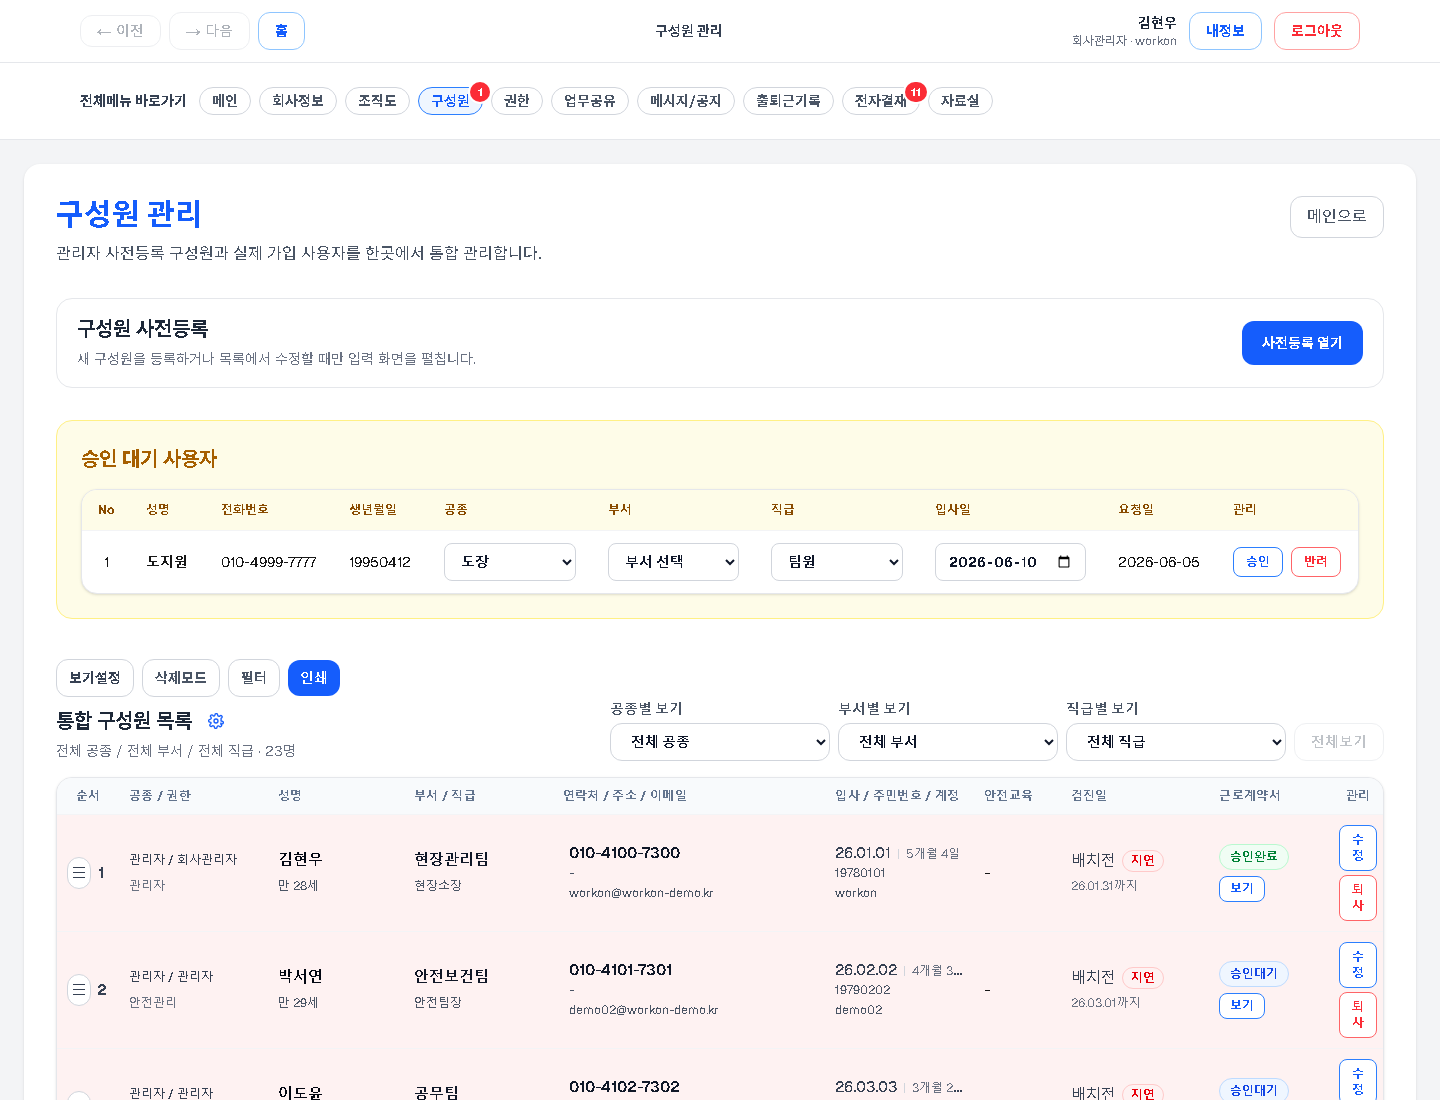Open 메인 menu shortcut
Screen dimensions: 1440x1100
[x=225, y=101]
